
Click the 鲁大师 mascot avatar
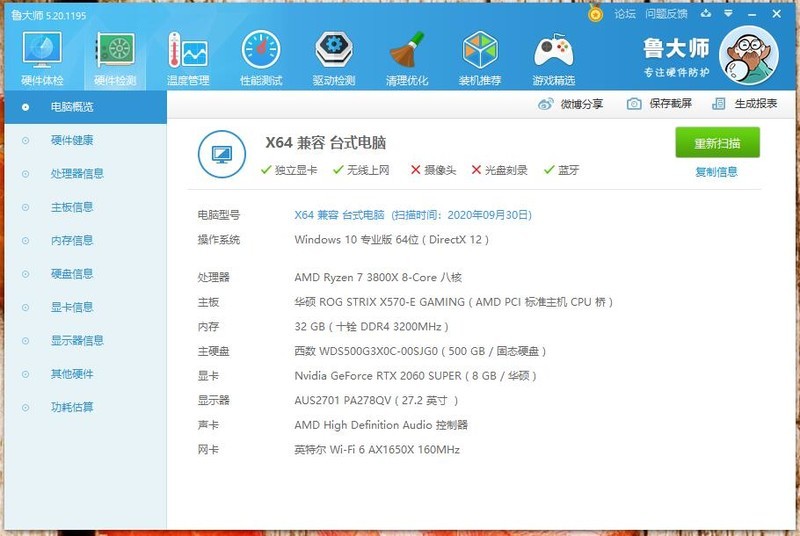[x=748, y=57]
